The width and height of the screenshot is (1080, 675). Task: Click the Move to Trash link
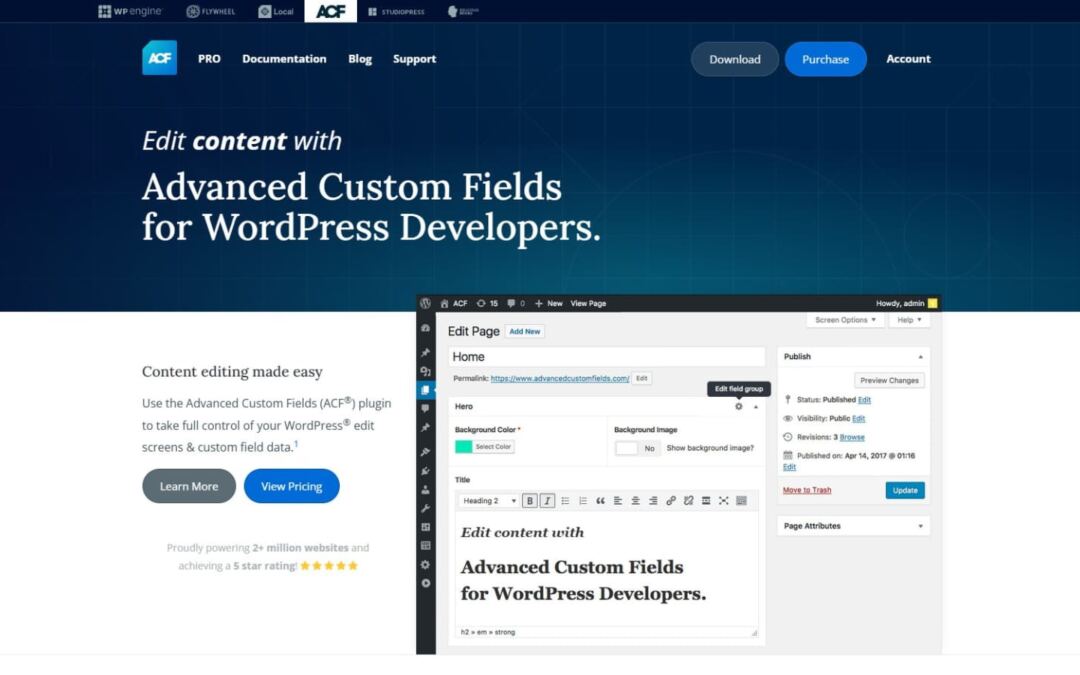806,490
